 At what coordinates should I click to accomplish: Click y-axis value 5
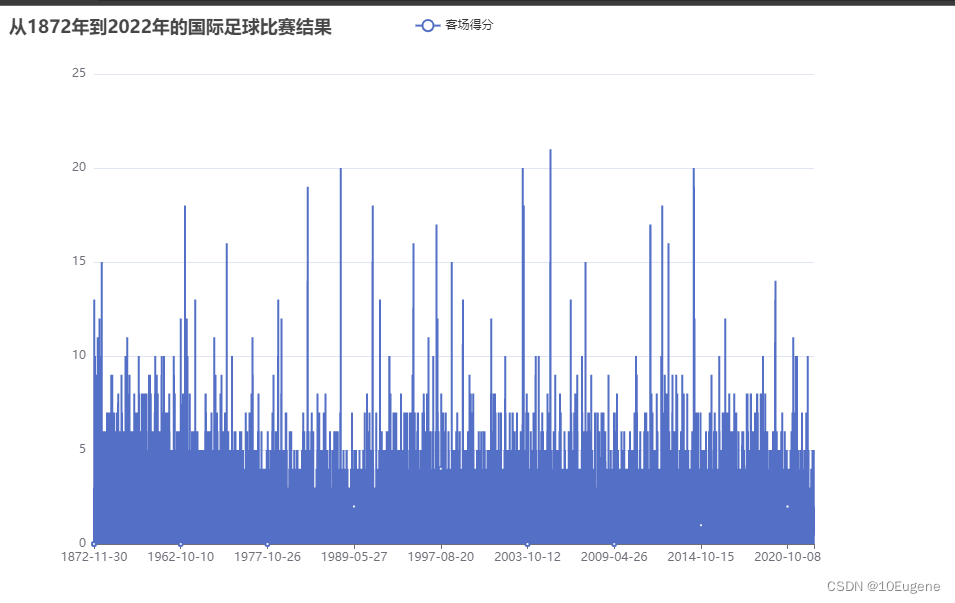[x=82, y=449]
